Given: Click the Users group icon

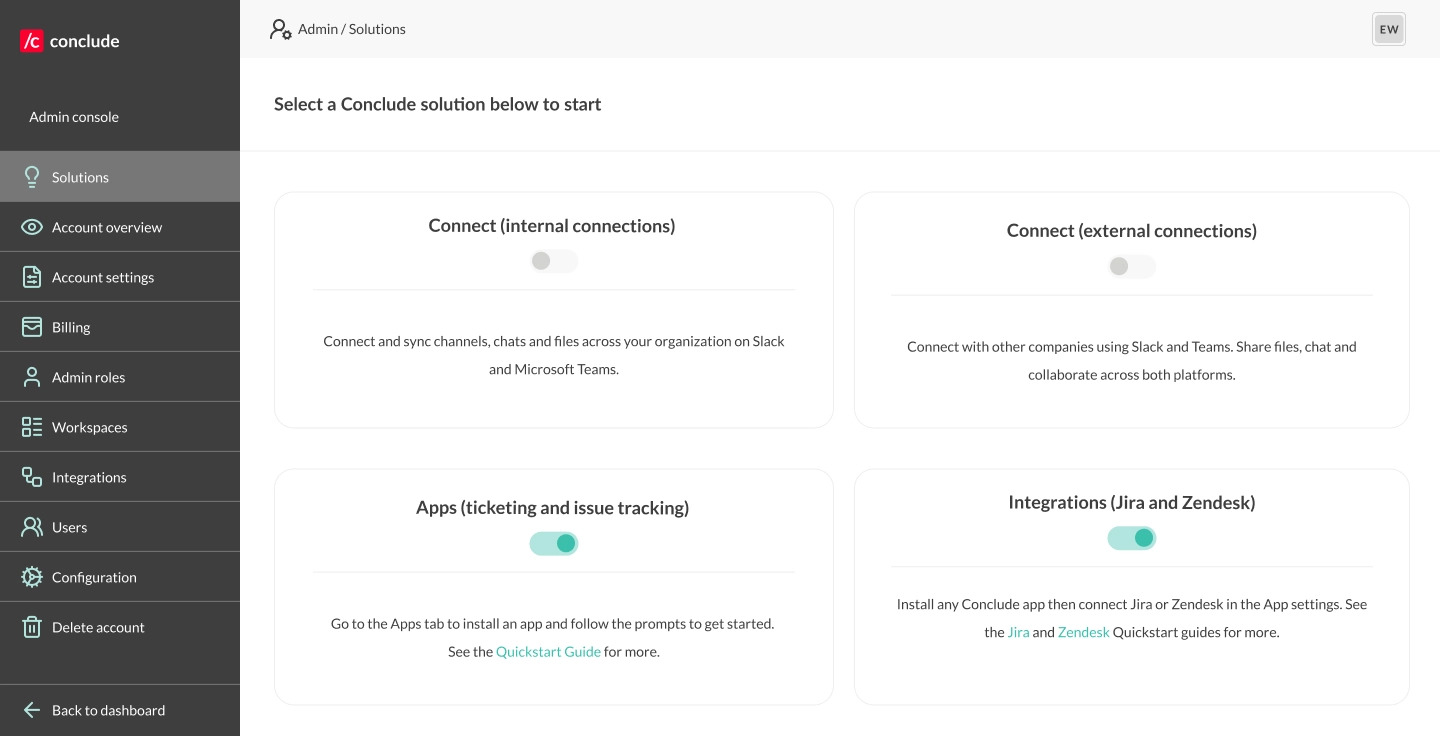Looking at the screenshot, I should point(31,526).
